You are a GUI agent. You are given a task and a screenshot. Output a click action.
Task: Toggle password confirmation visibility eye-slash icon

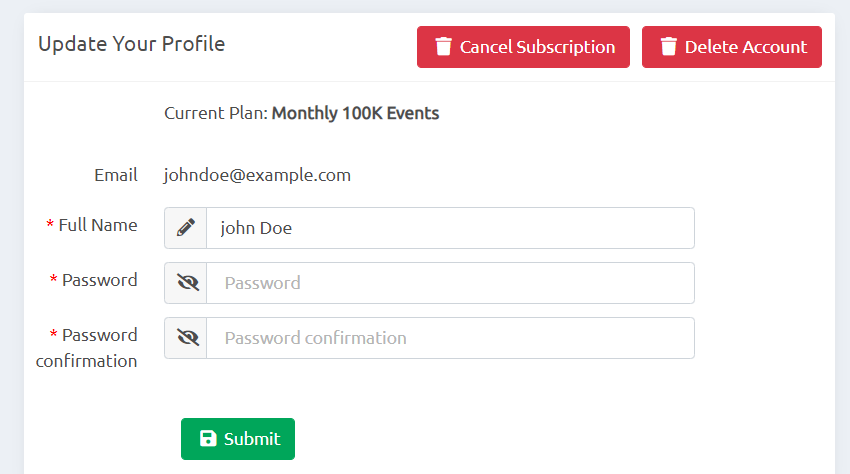[188, 338]
